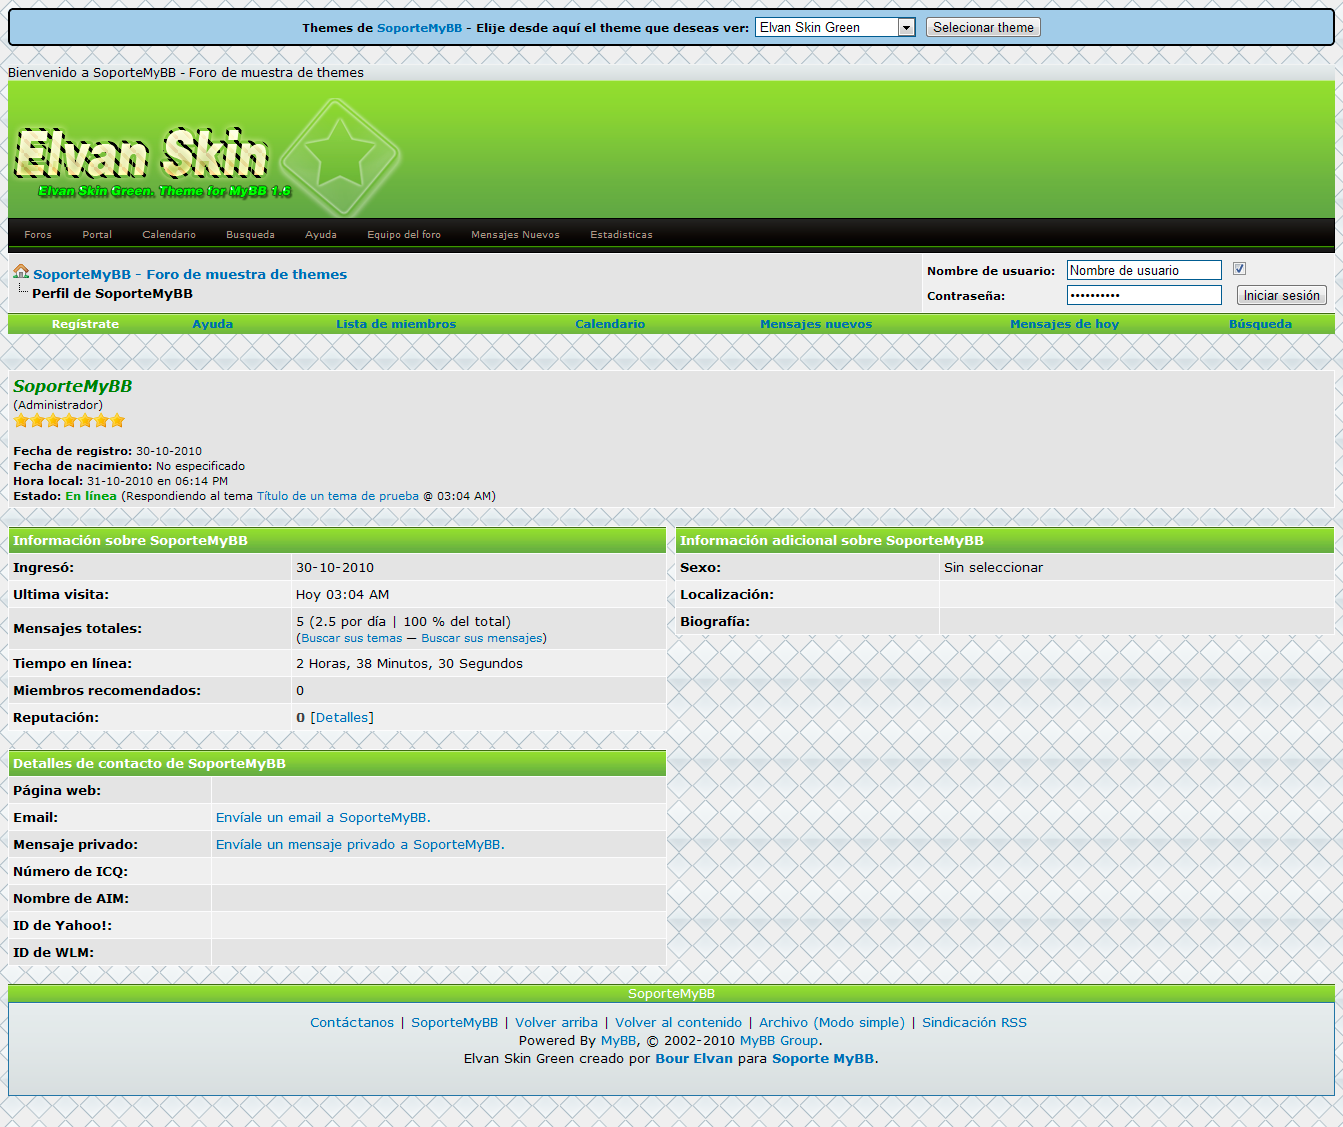Image resolution: width=1343 pixels, height=1127 pixels.
Task: Go to Estadísticas in top navigation
Action: coord(621,235)
